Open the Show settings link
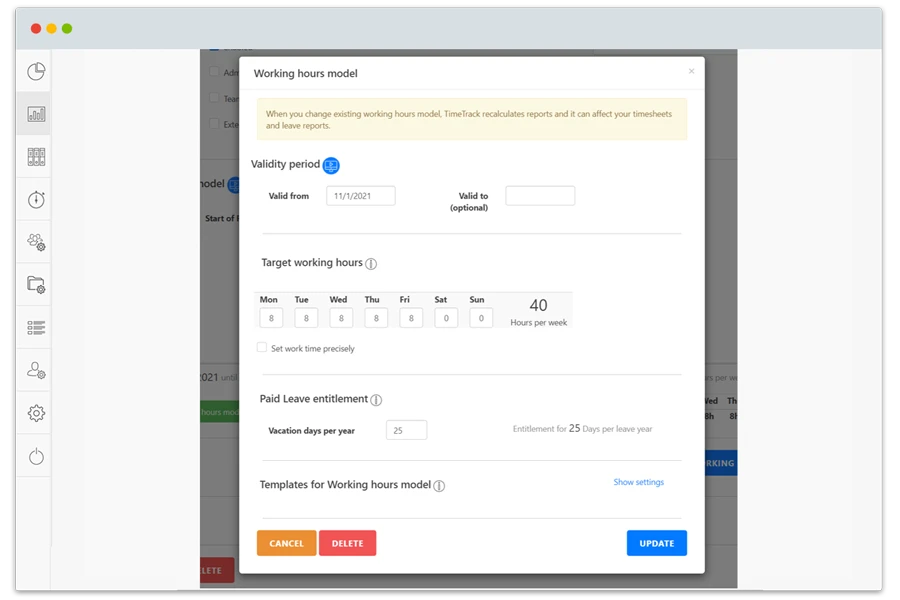The image size is (900, 600). point(638,482)
